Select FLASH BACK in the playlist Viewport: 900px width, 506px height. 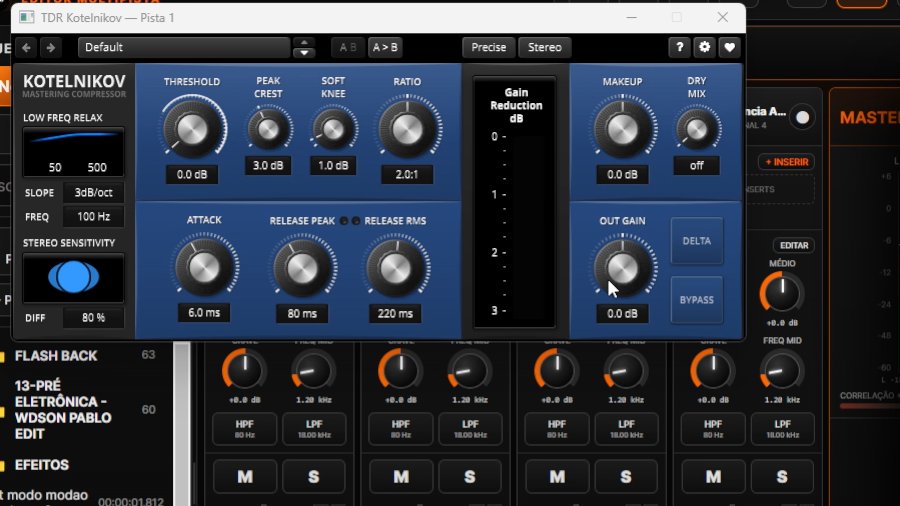click(56, 356)
